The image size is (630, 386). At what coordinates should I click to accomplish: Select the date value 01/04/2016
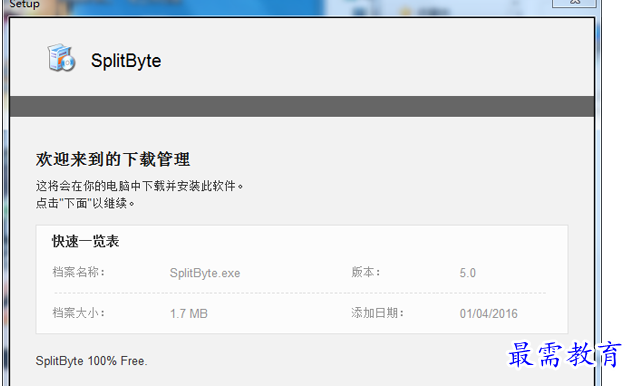pos(489,314)
